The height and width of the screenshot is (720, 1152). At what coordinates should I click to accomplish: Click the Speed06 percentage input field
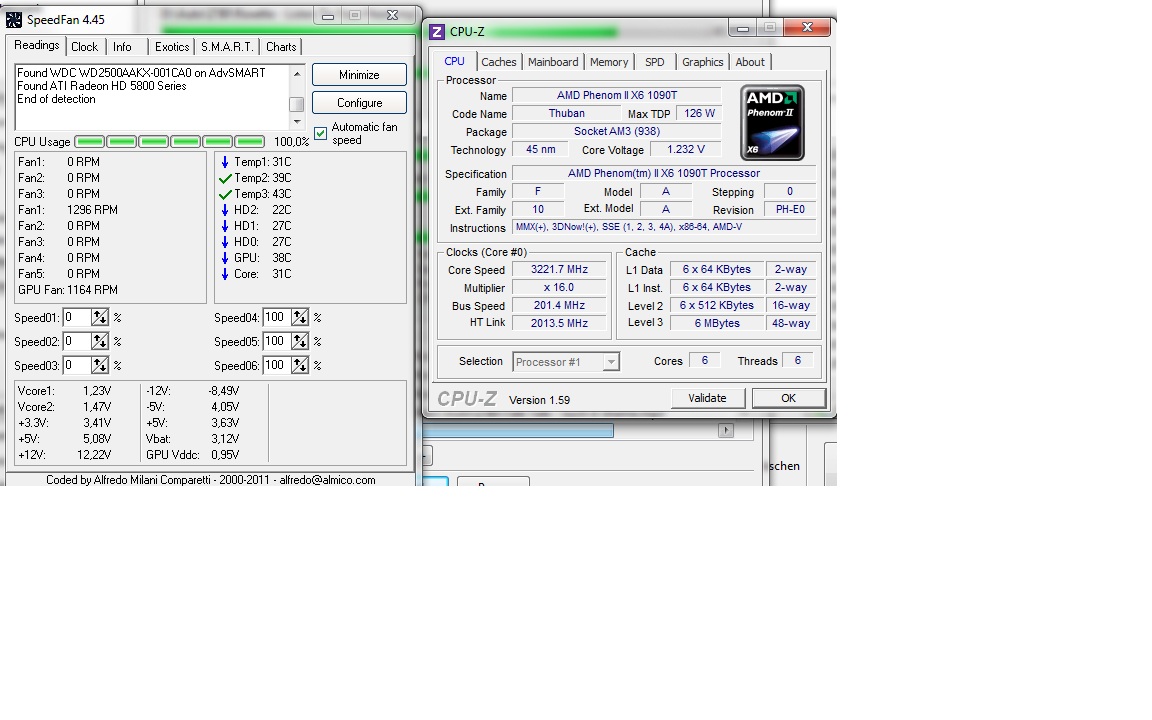[x=276, y=365]
